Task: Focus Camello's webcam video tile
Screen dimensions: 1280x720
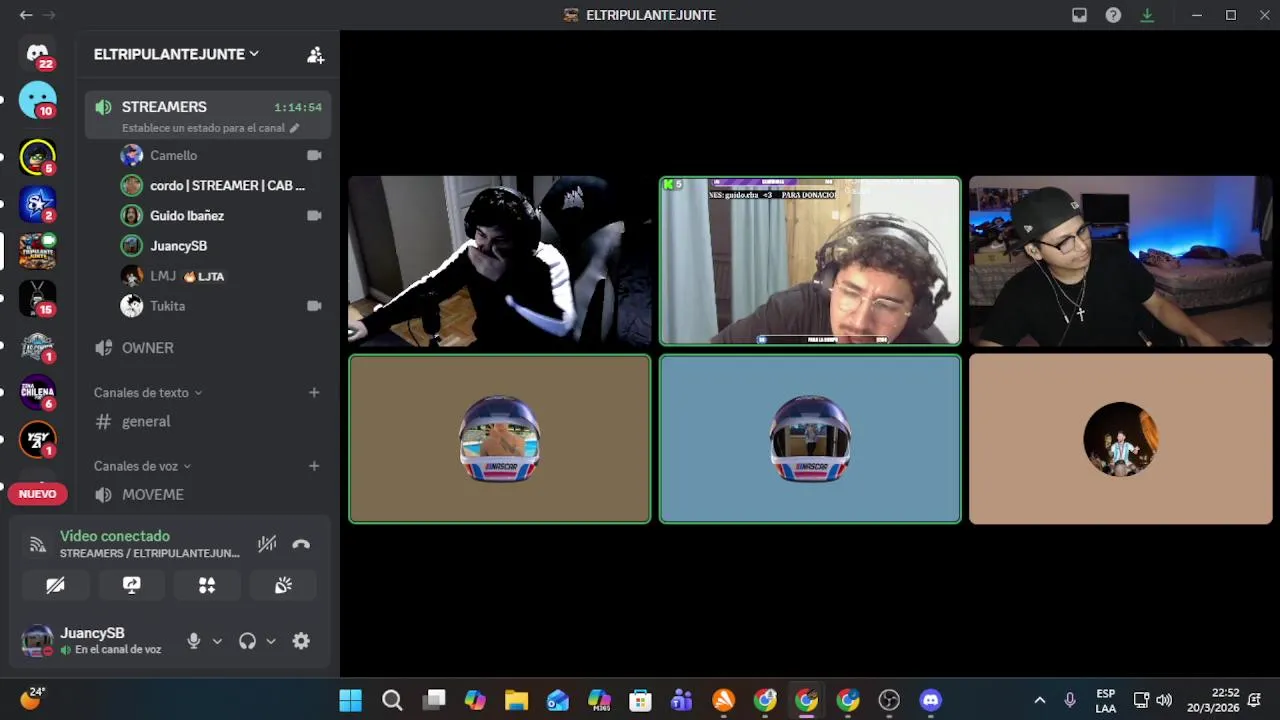Action: [x=500, y=261]
